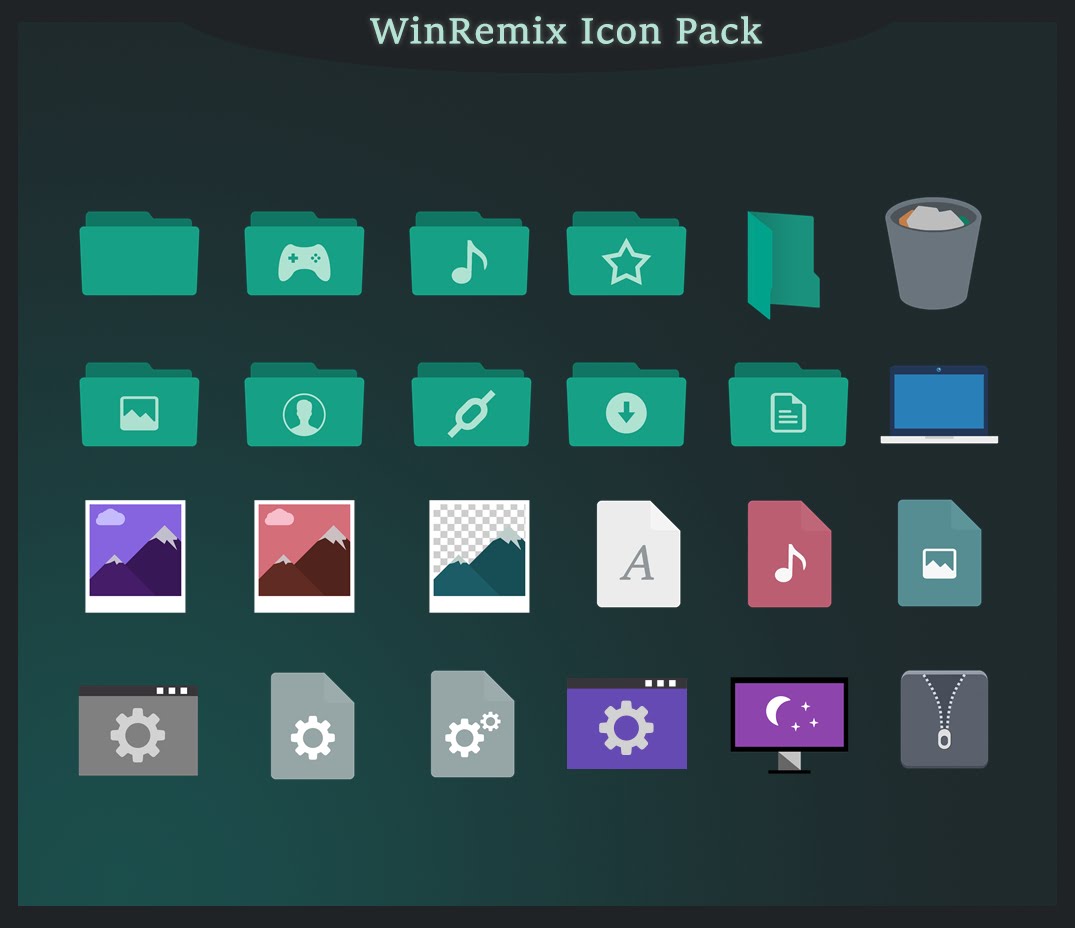Select the Documents folder icon
This screenshot has height=928, width=1075.
point(788,408)
